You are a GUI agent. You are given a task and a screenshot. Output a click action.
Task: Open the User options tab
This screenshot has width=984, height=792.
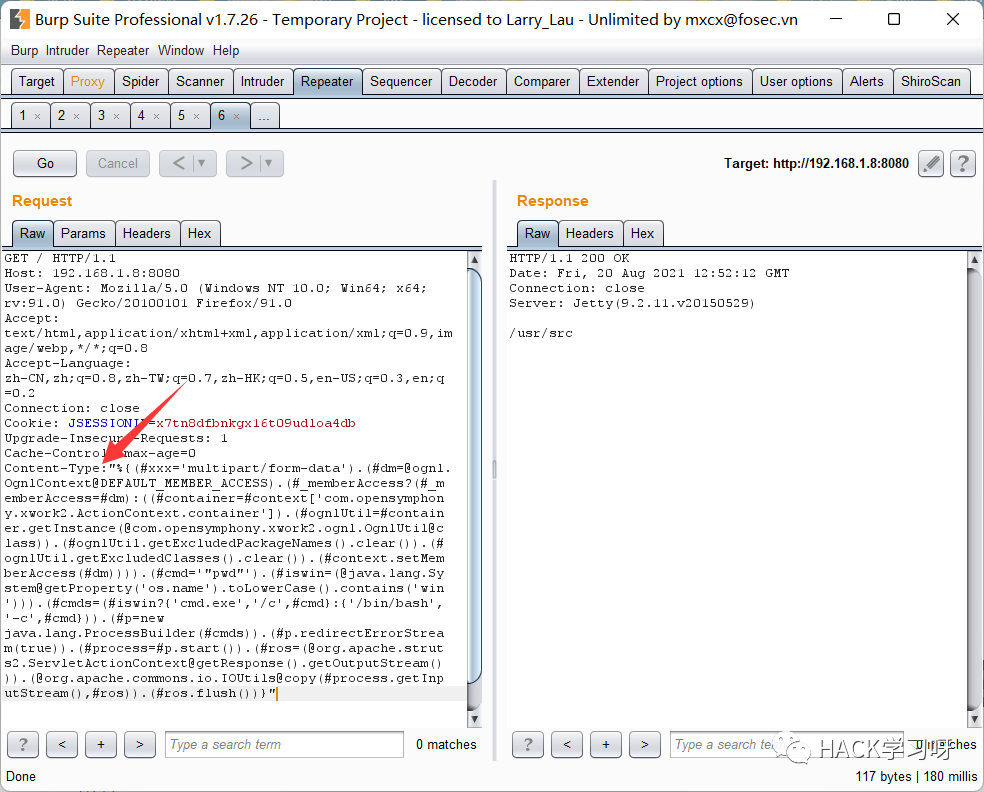coord(796,82)
